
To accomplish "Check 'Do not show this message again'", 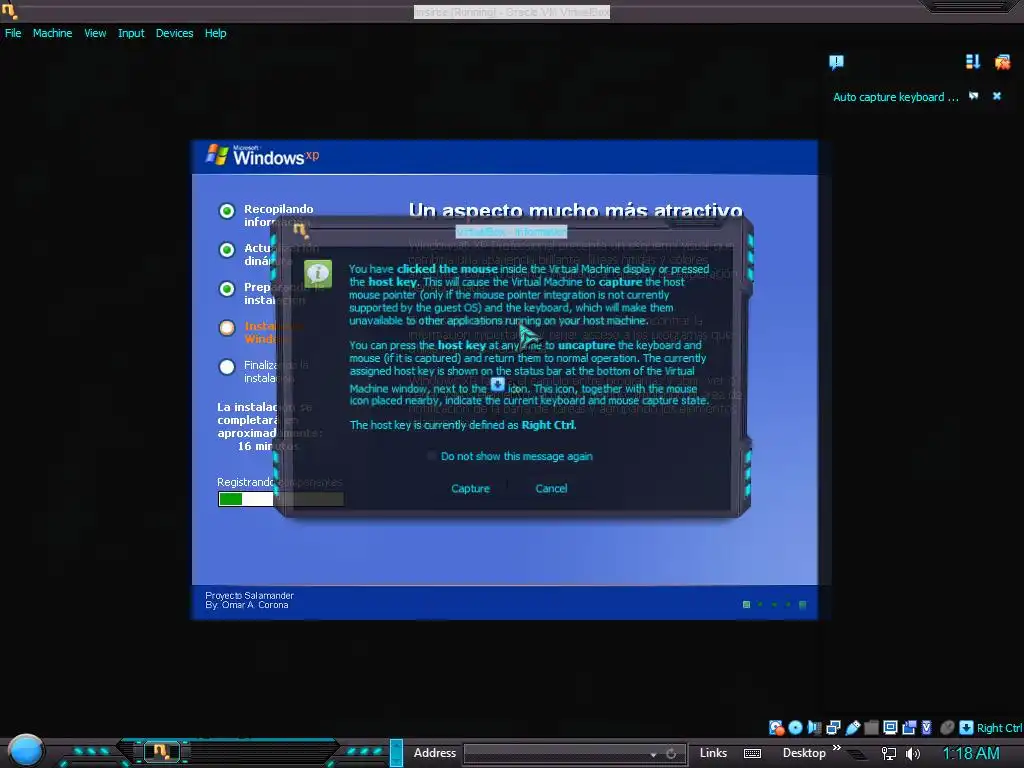I will [431, 456].
